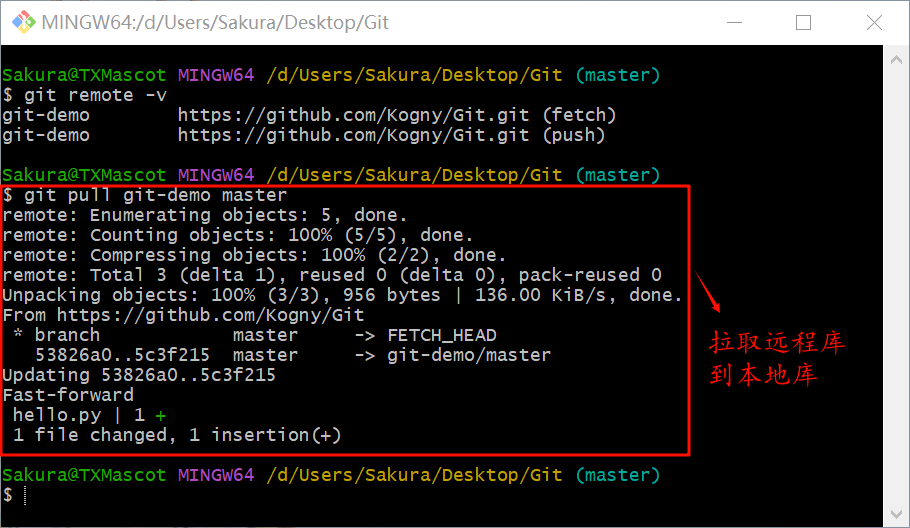This screenshot has width=910, height=528.
Task: Click the vertical scrollbar track
Action: pos(896,287)
